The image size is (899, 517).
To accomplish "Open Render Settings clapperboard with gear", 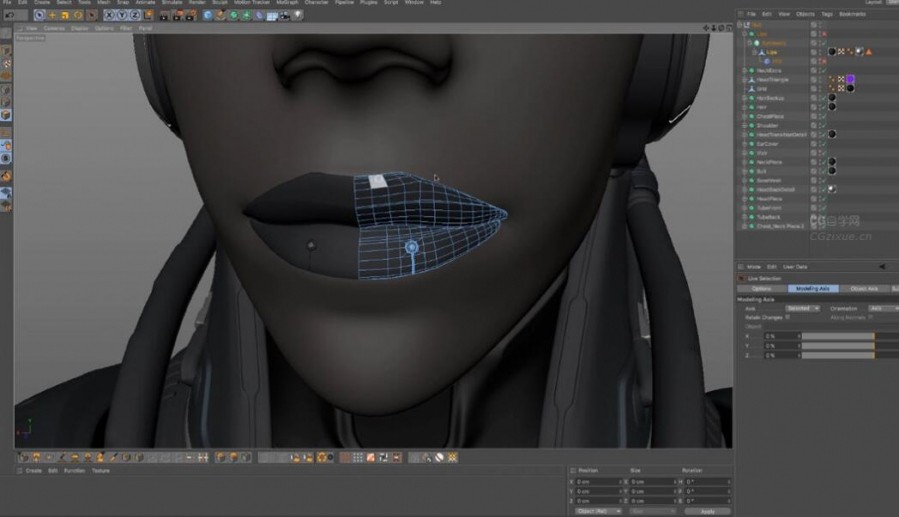I will [189, 15].
